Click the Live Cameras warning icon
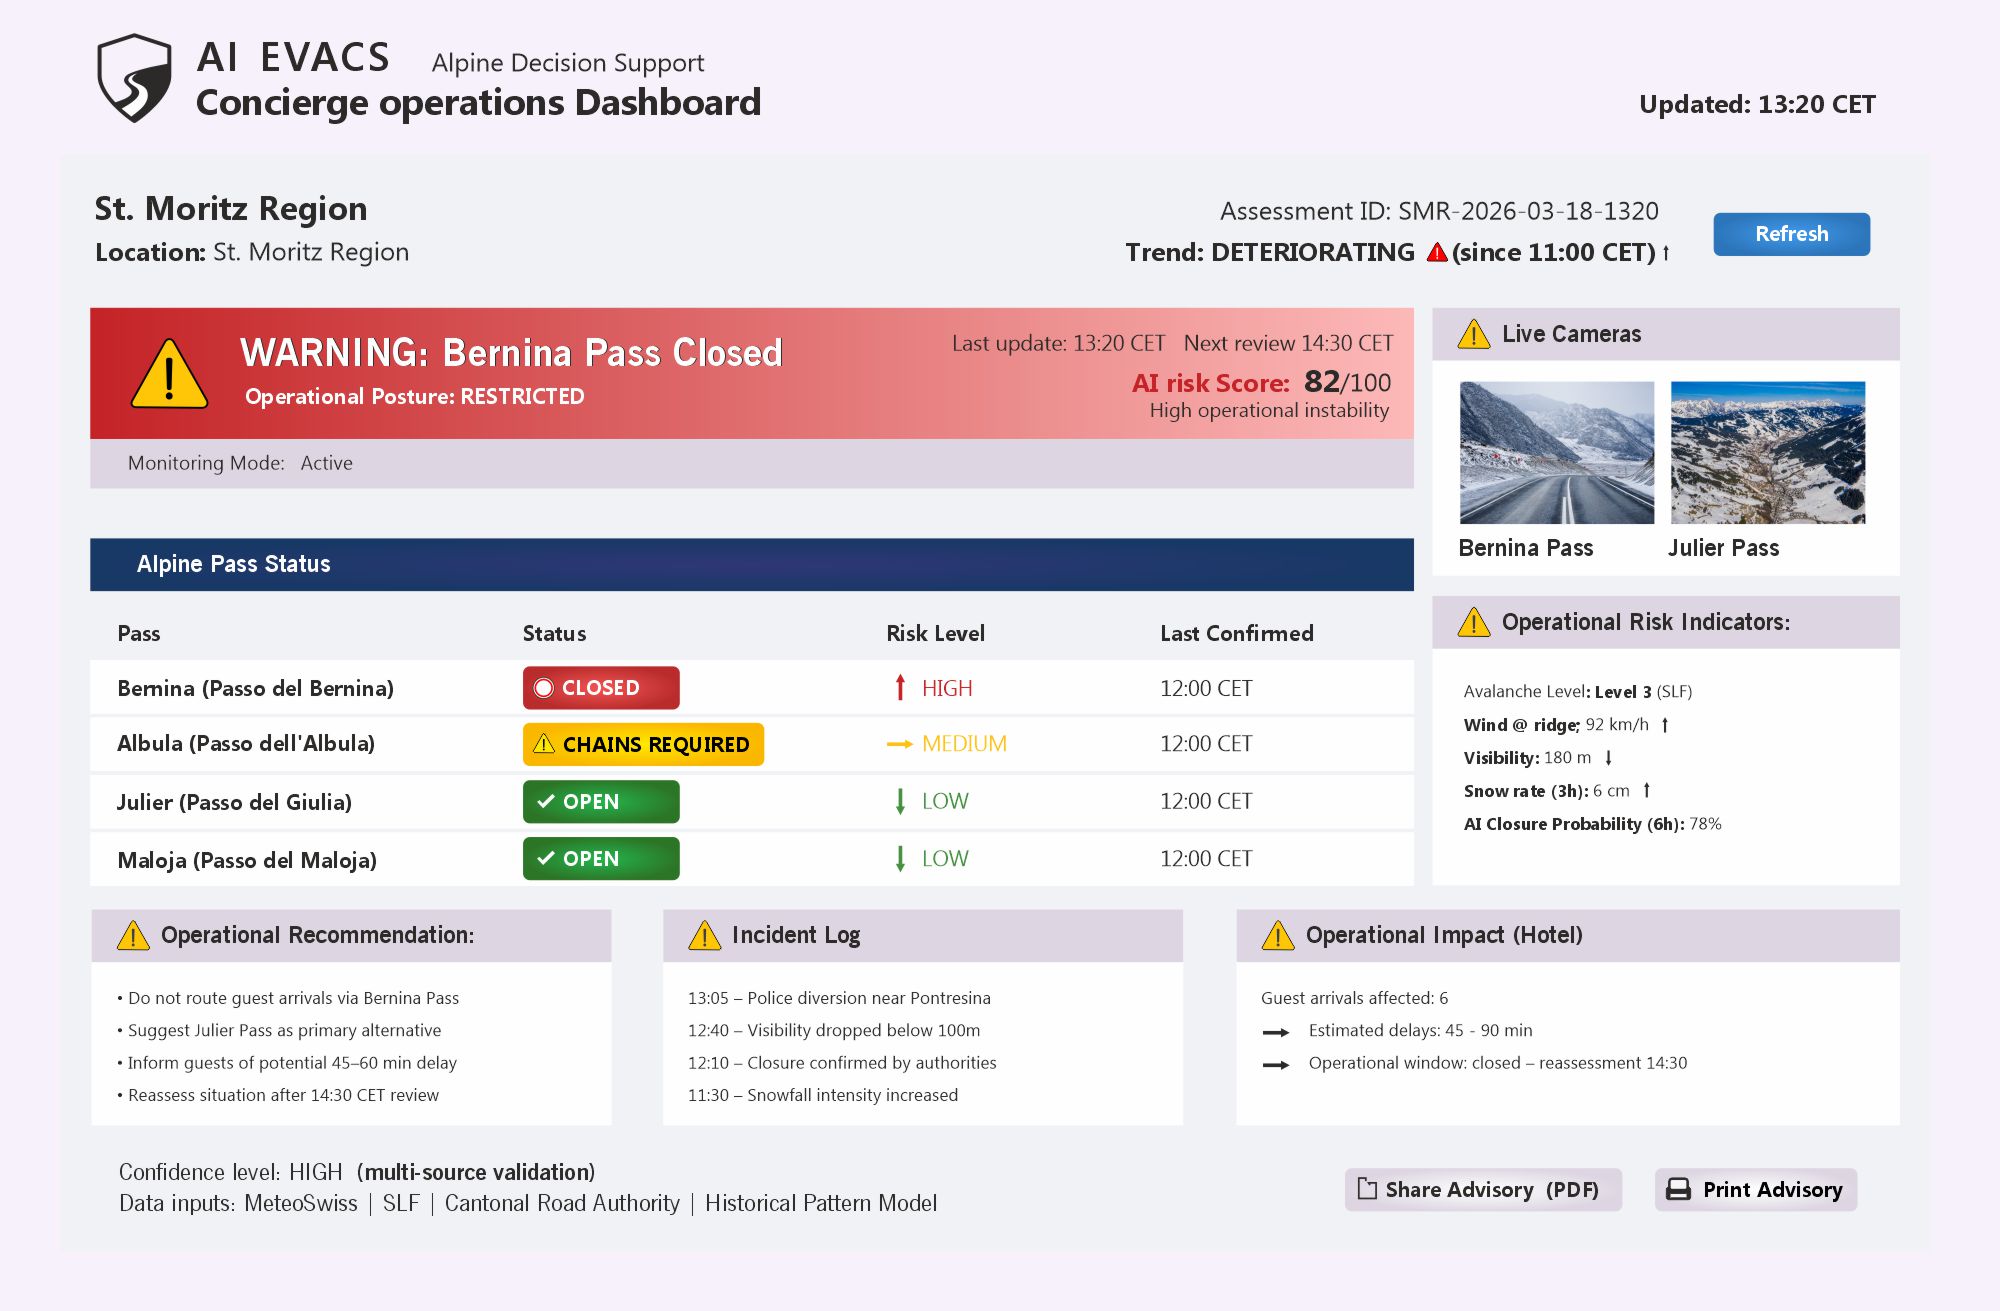 1473,334
